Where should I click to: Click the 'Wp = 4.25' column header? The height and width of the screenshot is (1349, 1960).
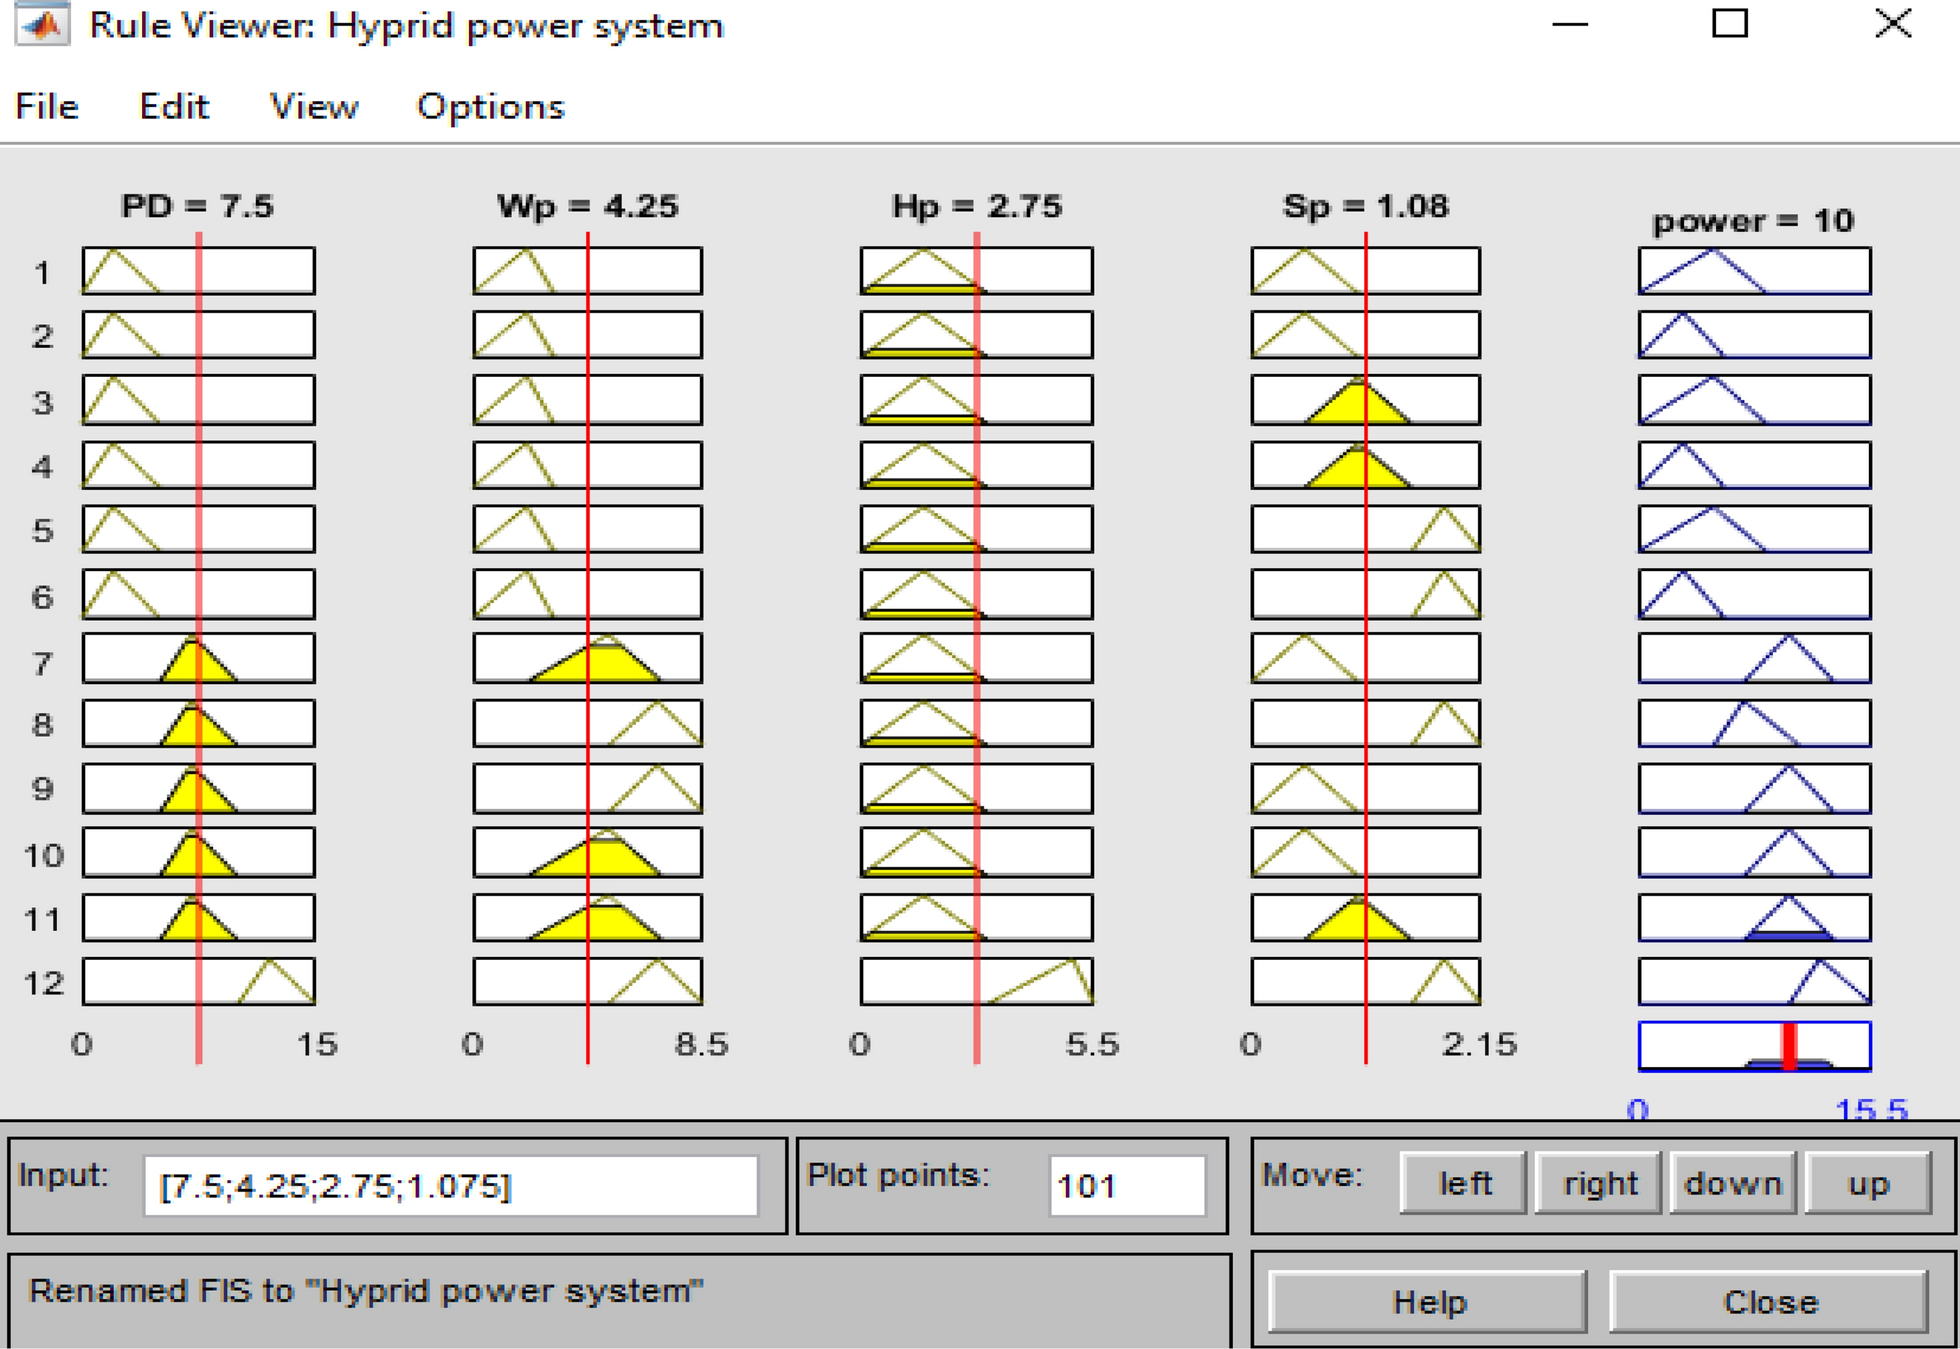tap(588, 206)
